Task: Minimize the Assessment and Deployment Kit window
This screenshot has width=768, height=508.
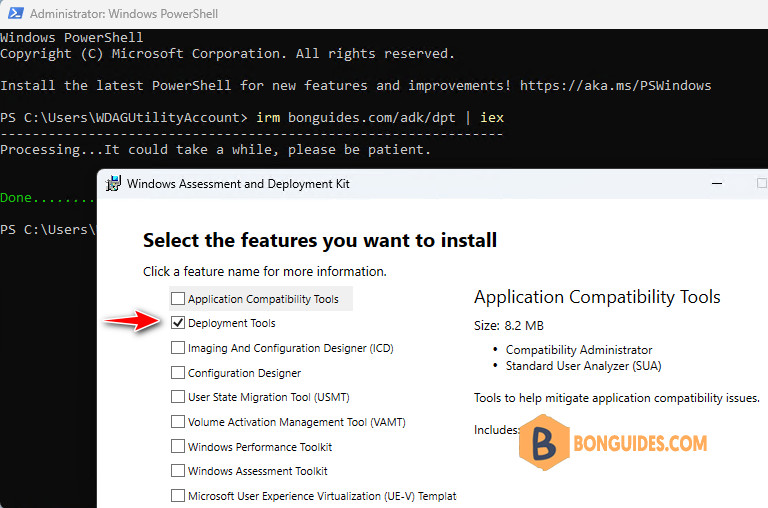Action: click(x=717, y=184)
